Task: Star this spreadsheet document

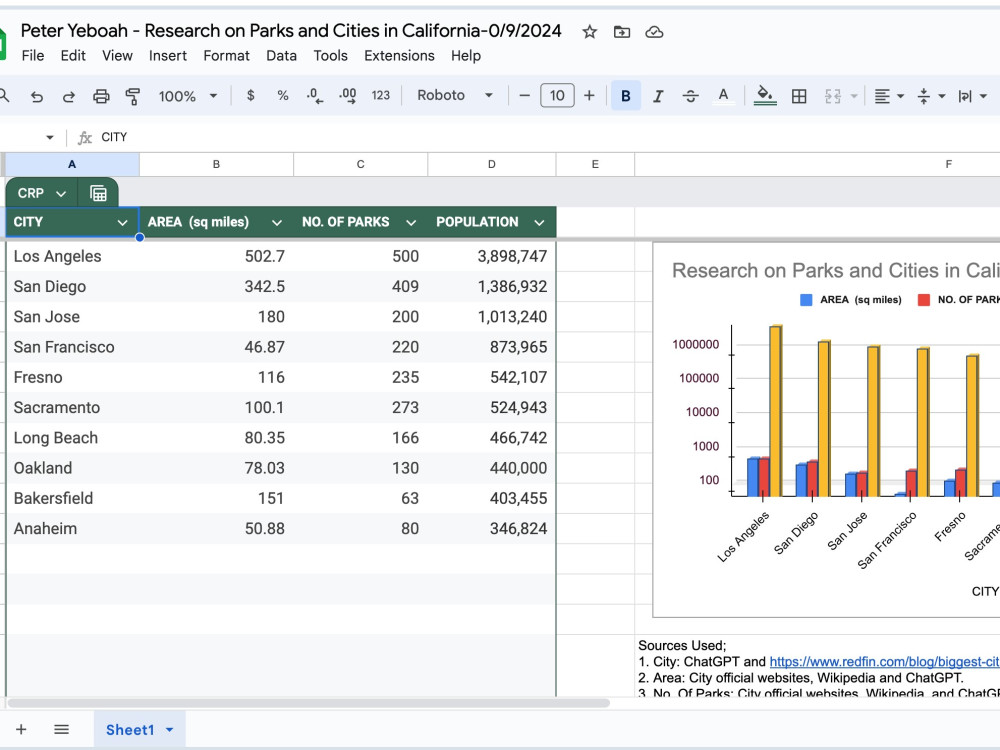Action: (589, 32)
